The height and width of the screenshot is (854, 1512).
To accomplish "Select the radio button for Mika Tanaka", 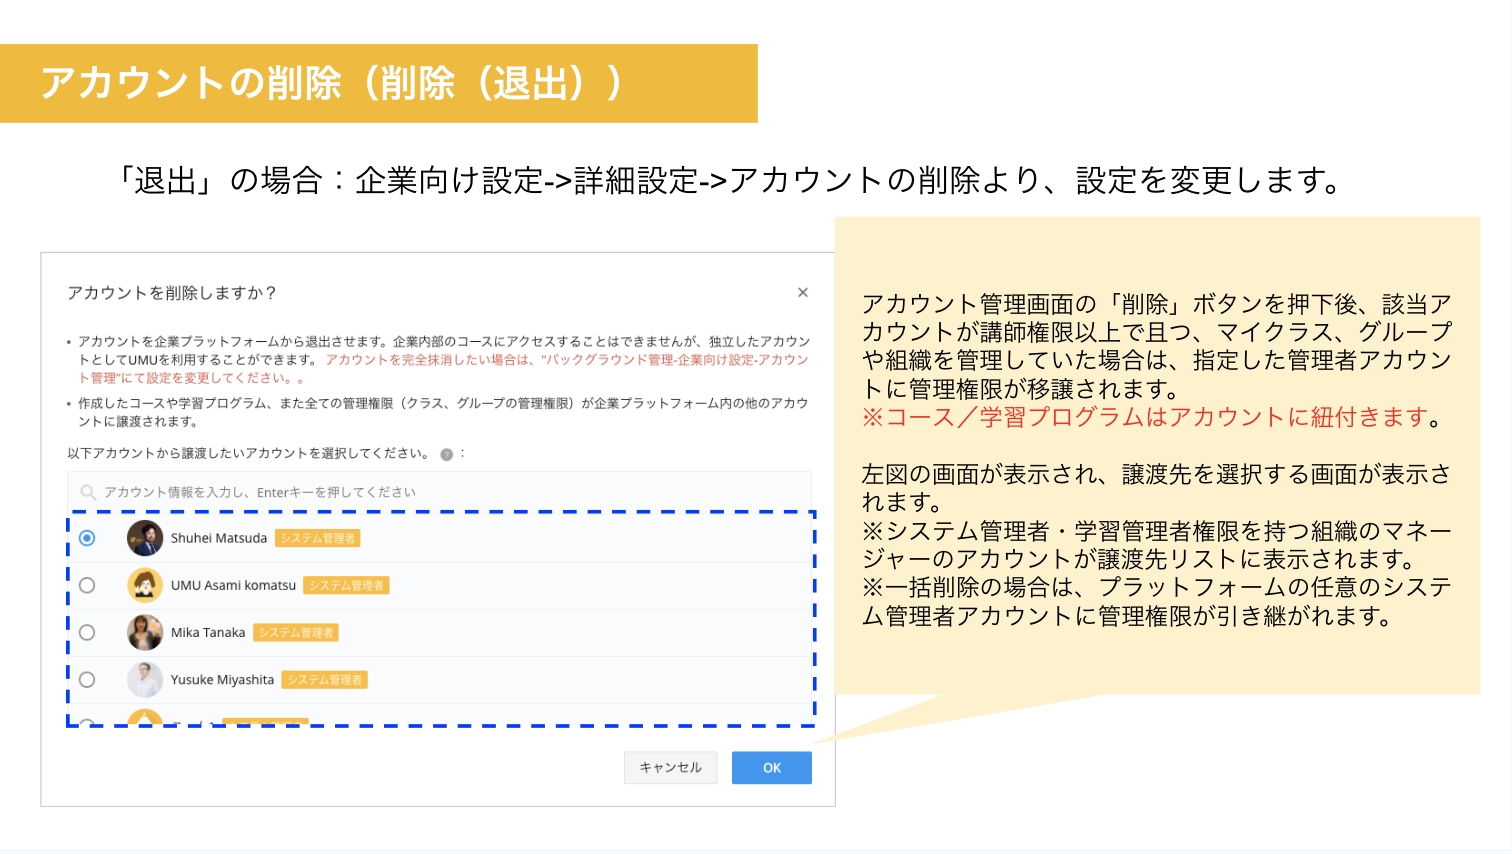I will (x=87, y=632).
